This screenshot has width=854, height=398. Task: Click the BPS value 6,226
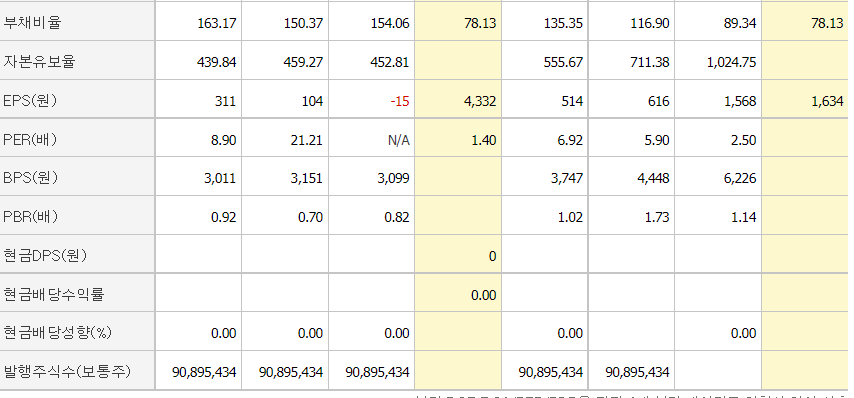coord(740,179)
